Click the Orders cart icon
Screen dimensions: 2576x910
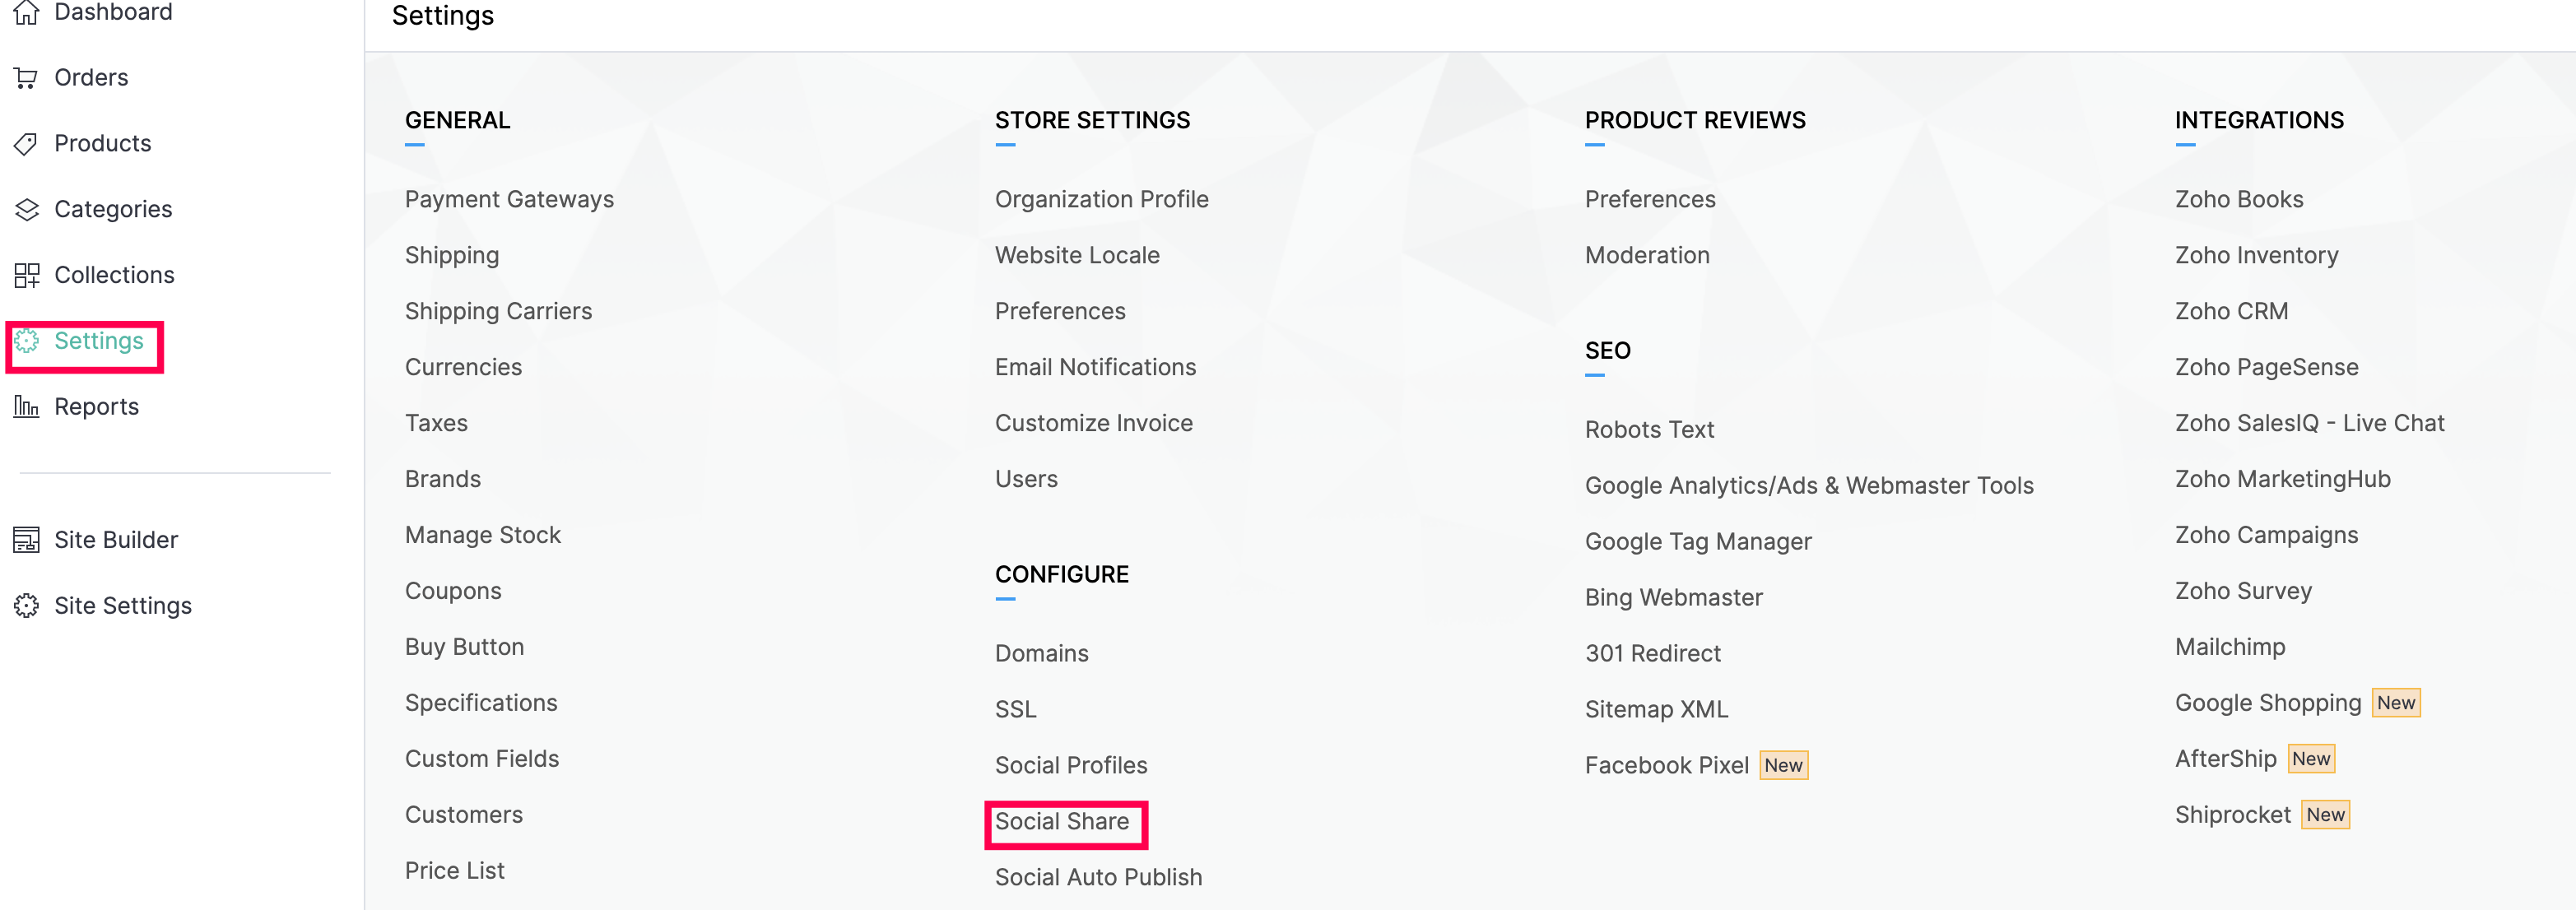27,78
